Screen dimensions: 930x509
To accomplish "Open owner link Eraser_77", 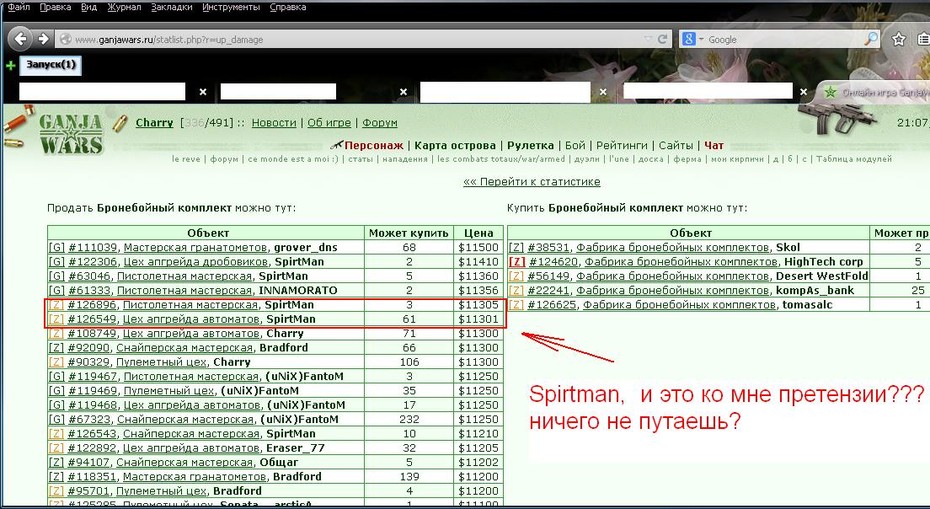I will pyautogui.click(x=295, y=448).
